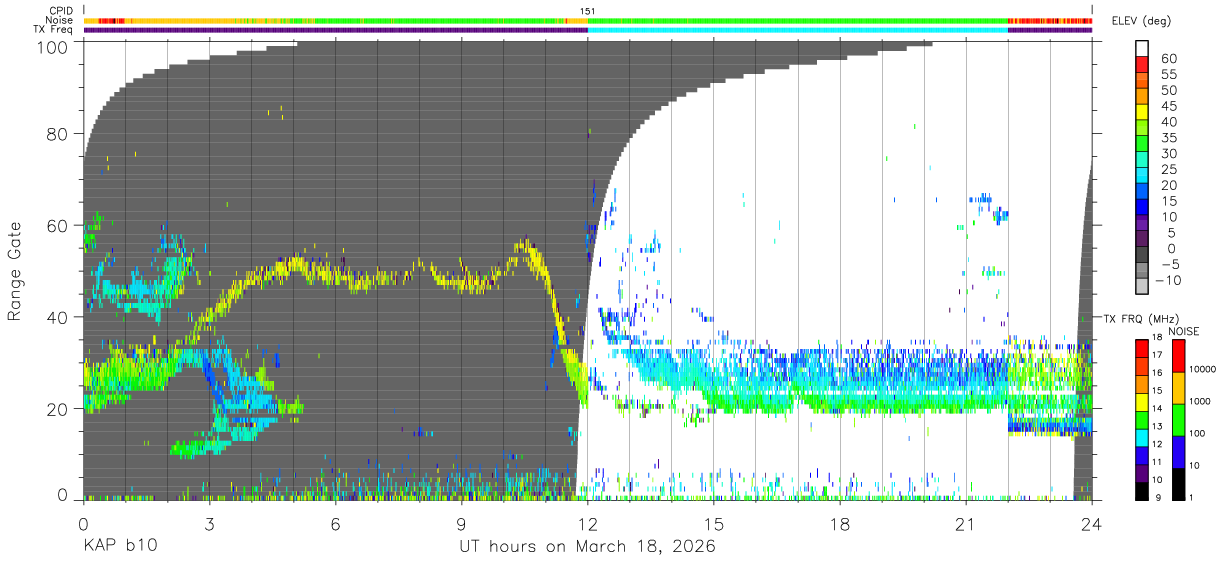Screen dimensions: 1228x567
Task: Click the '80' tick on the Range Gate axis
Action: 58,134
